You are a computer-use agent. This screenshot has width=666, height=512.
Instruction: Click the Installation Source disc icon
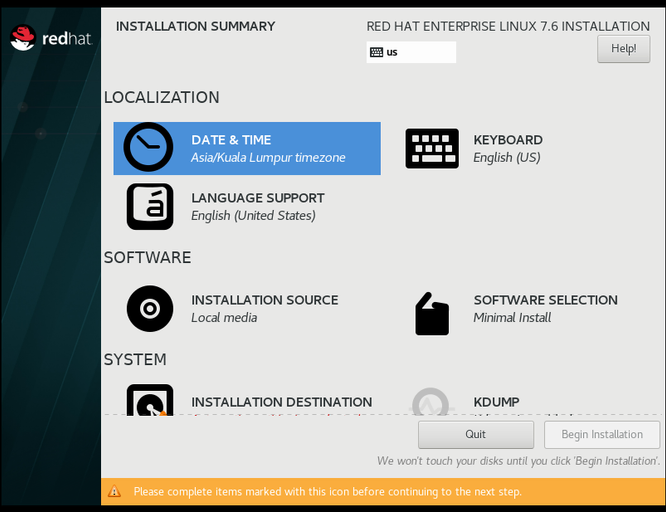coord(150,308)
